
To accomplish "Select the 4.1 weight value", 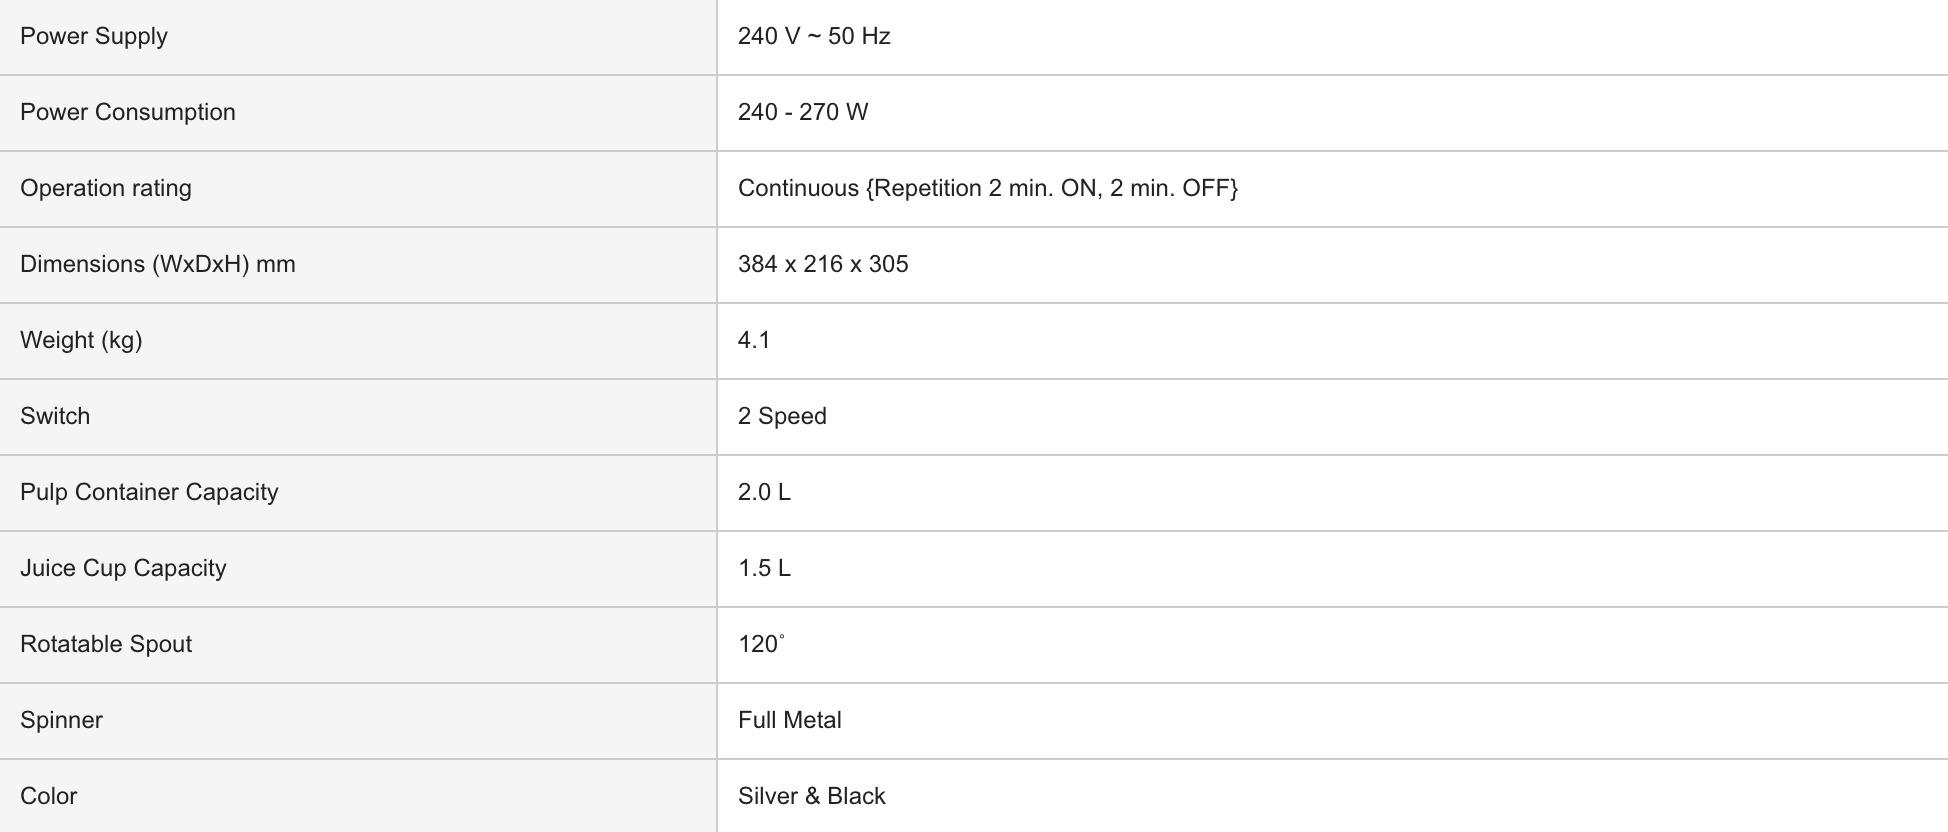I will tap(754, 340).
